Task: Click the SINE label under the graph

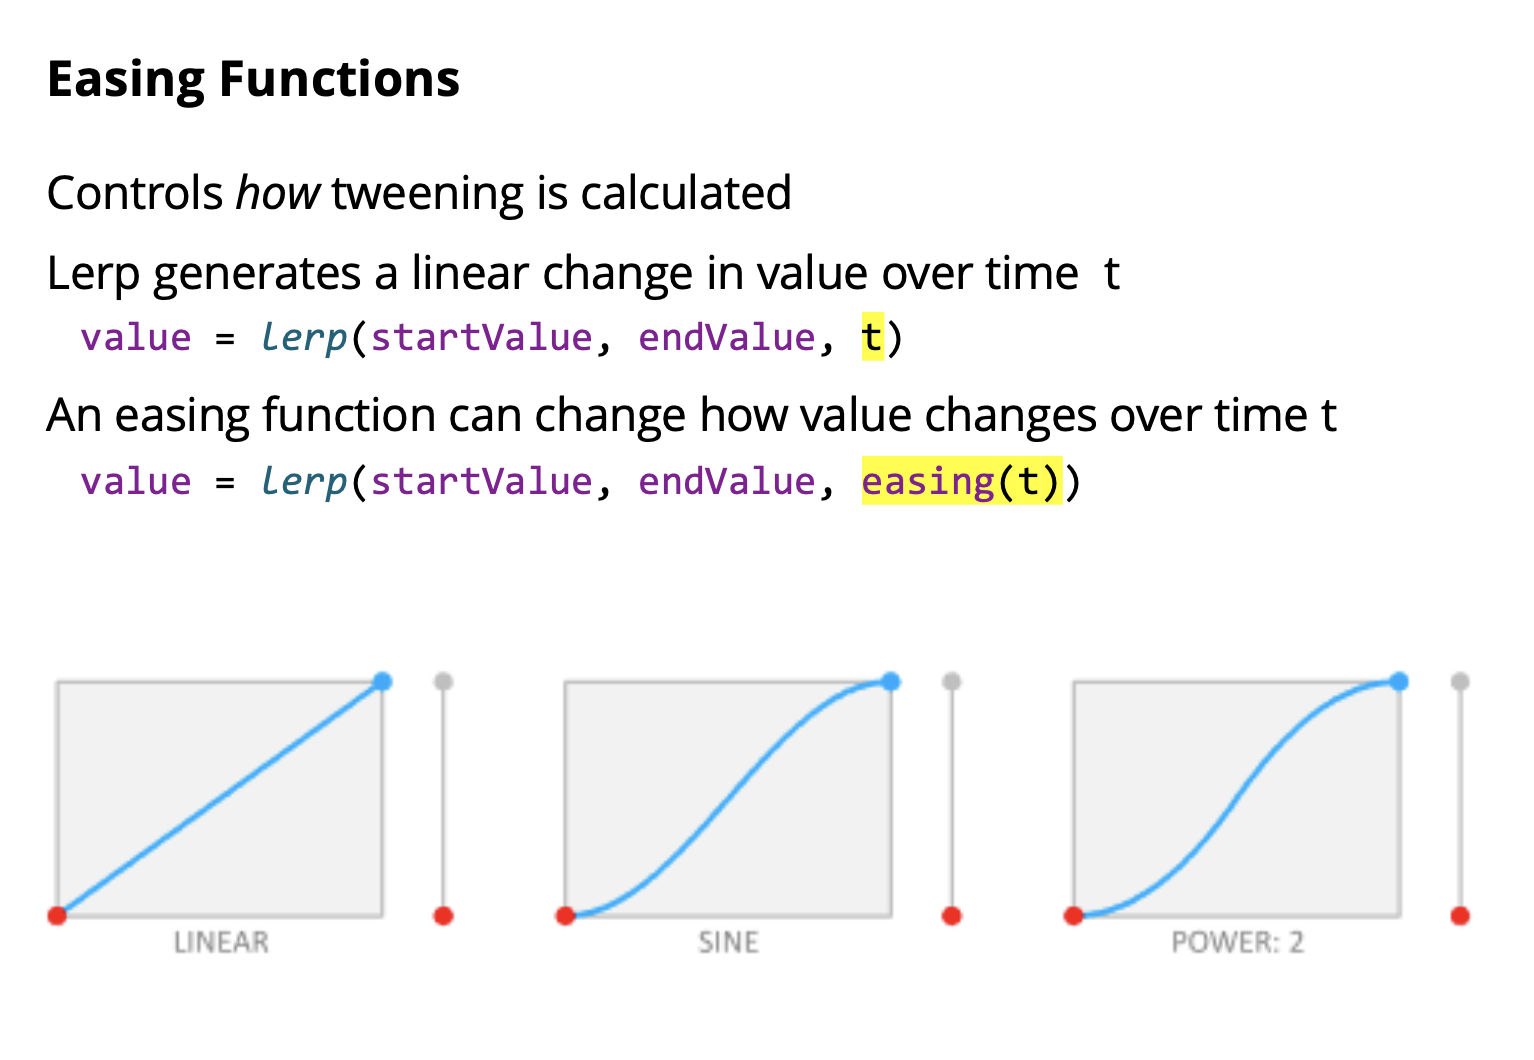Action: coord(728,943)
